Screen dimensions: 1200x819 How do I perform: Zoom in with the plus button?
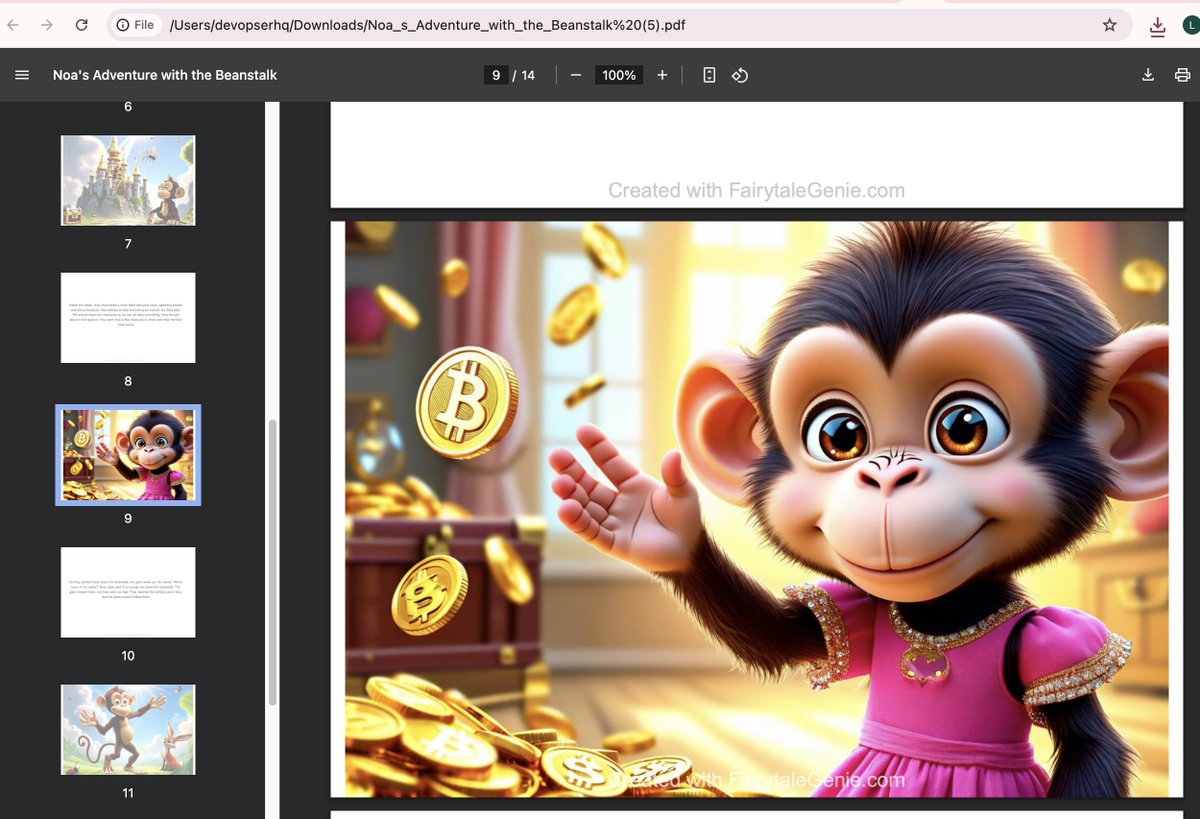662,75
